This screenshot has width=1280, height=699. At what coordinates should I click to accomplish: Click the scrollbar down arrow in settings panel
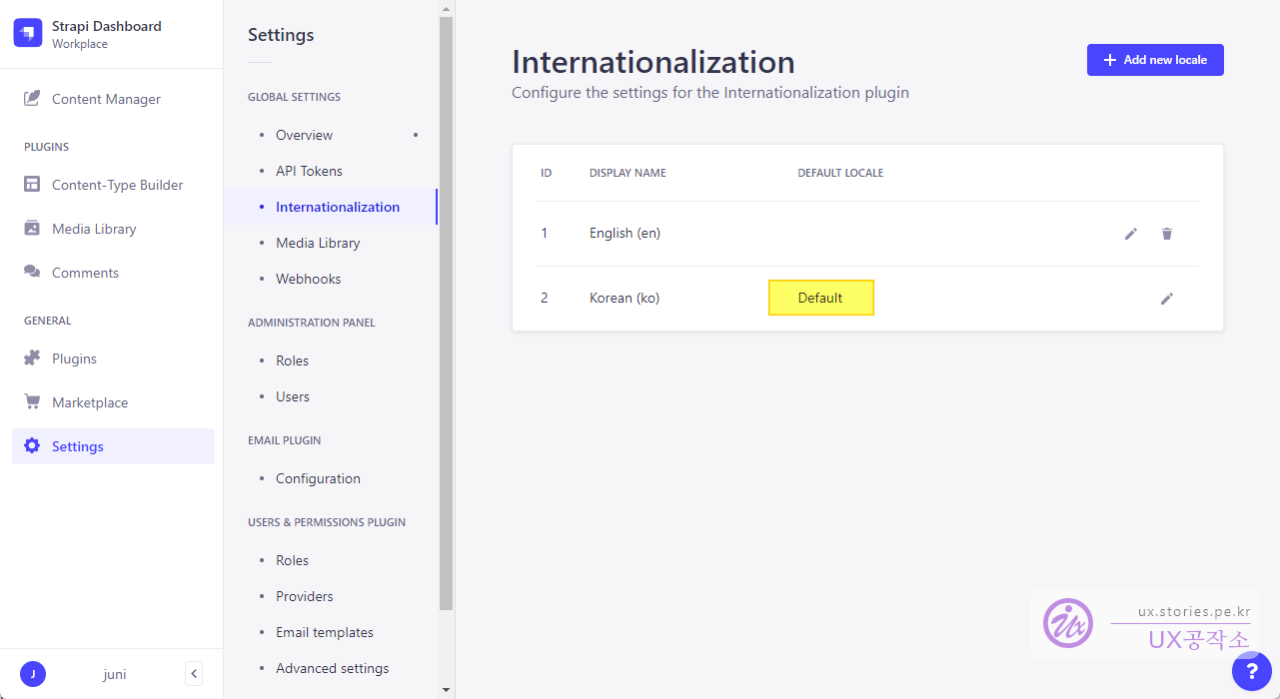(446, 690)
